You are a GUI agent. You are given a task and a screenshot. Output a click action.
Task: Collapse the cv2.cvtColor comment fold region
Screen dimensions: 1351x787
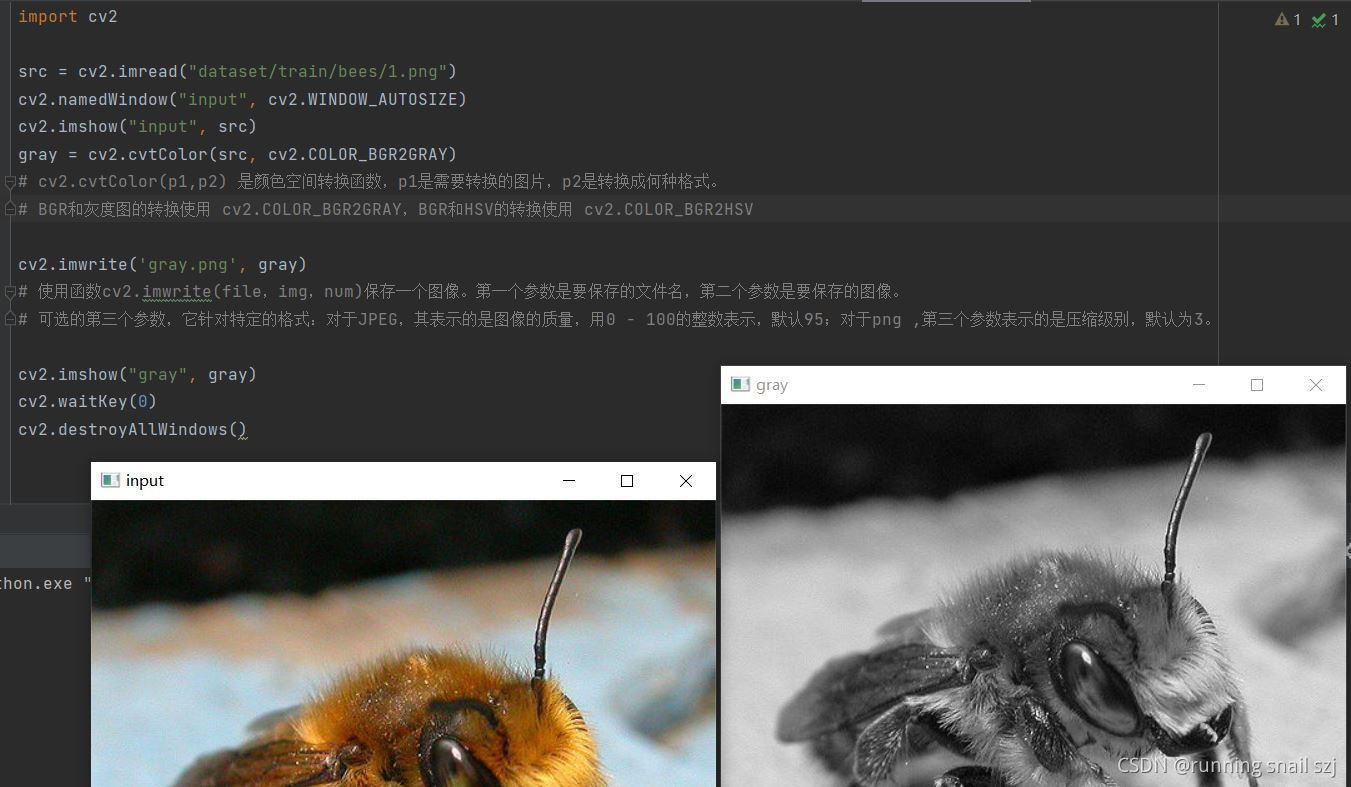(10, 182)
